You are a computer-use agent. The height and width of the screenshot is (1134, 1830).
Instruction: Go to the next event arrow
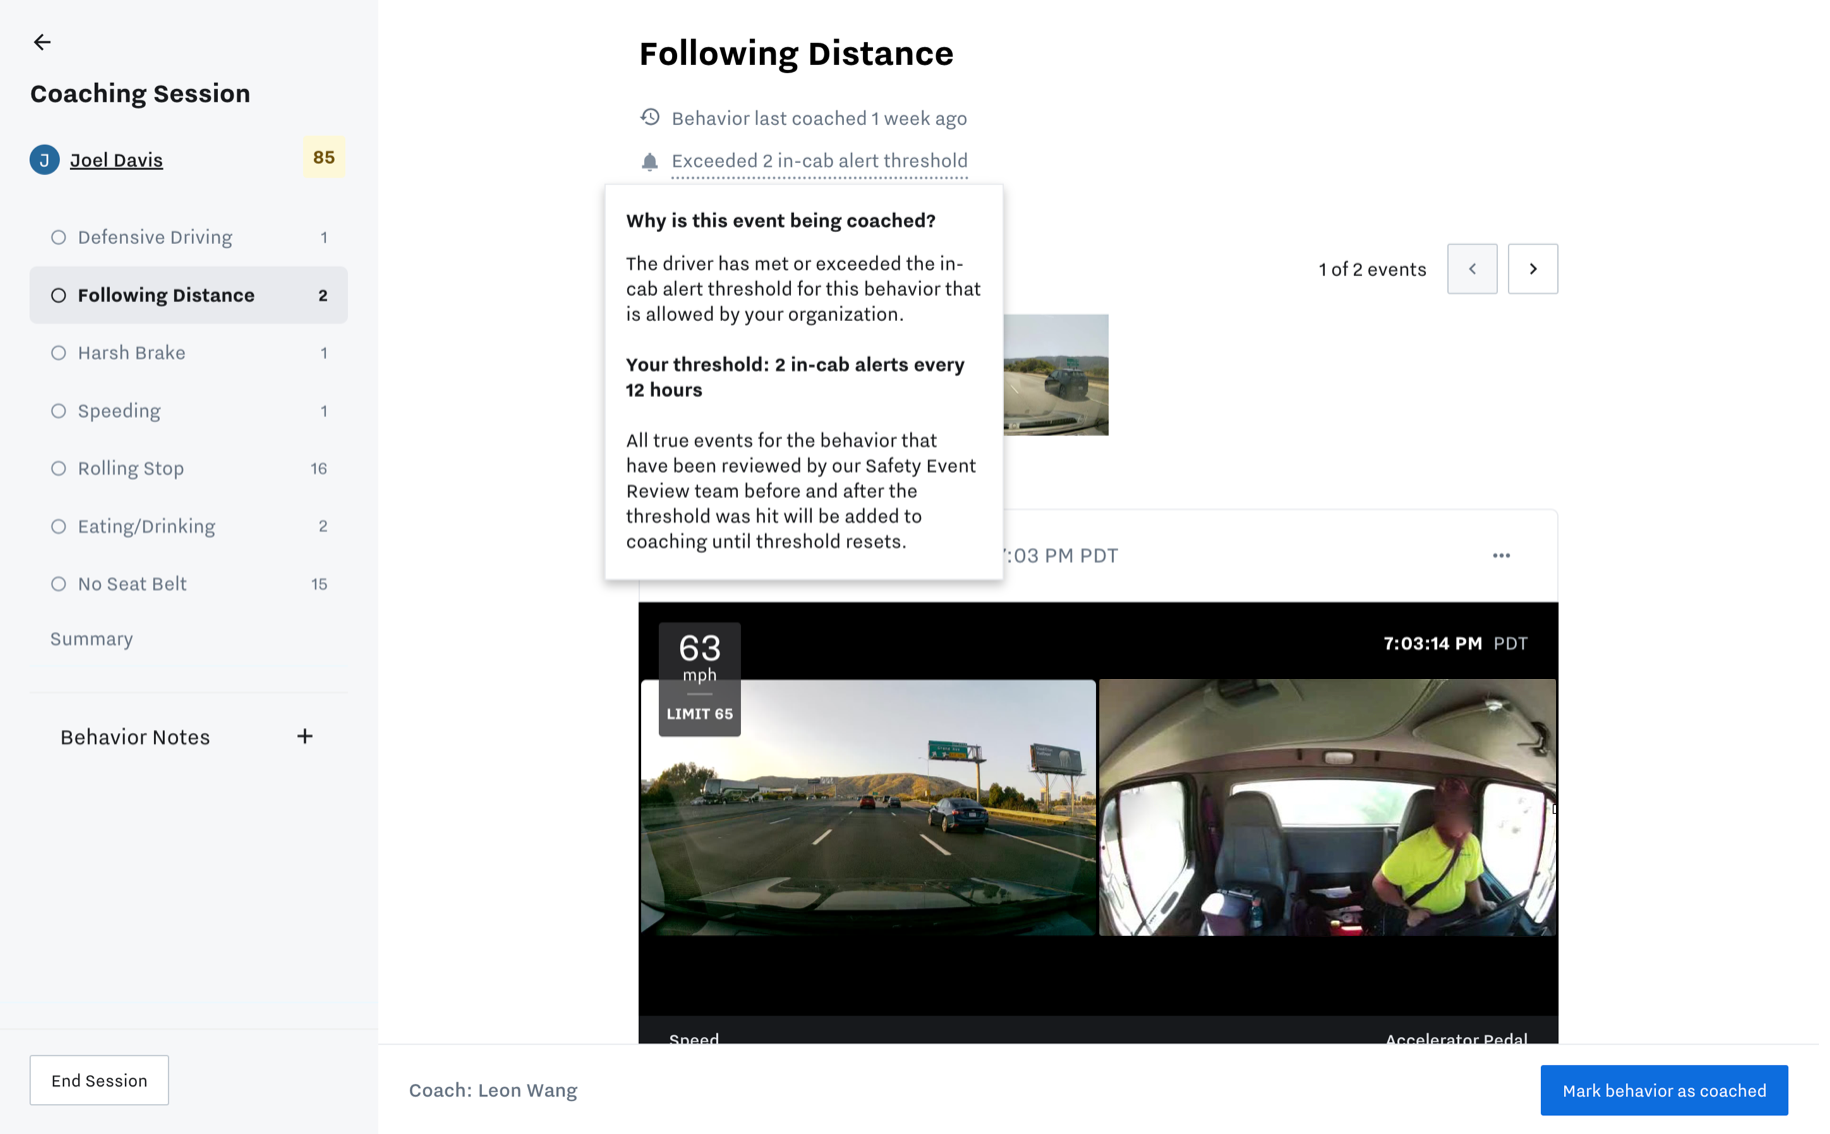pyautogui.click(x=1532, y=269)
